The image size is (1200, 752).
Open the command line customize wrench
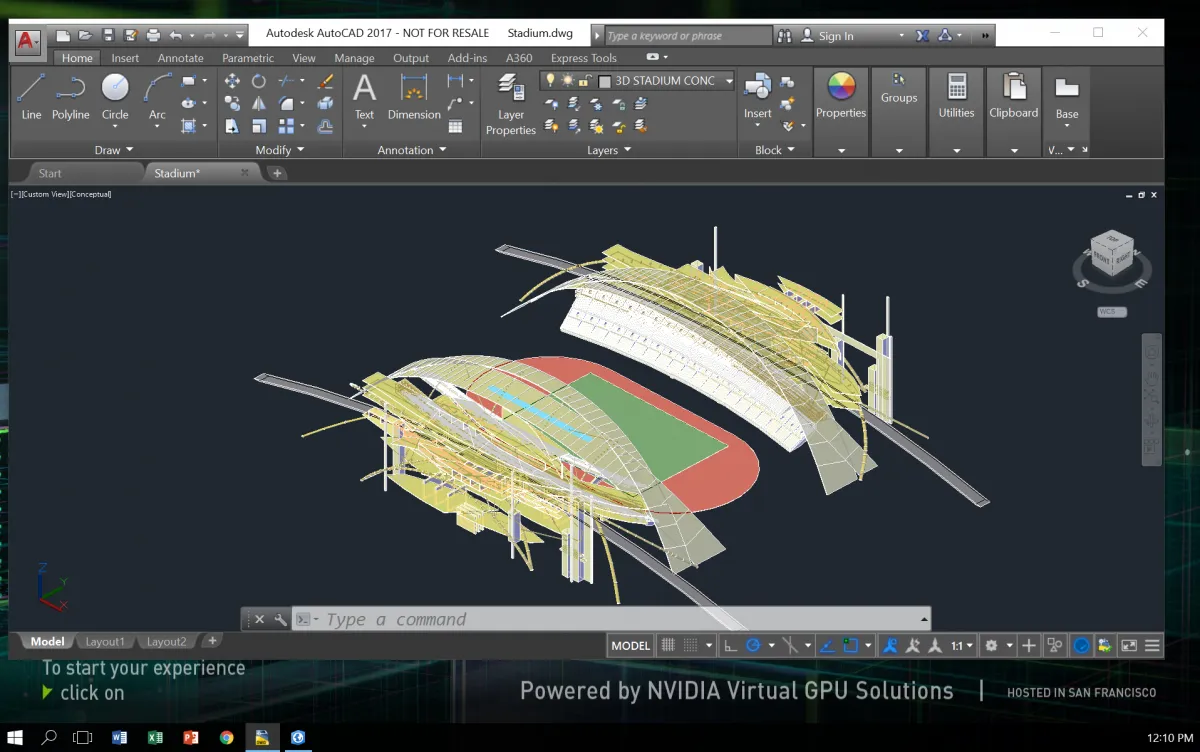[x=280, y=619]
